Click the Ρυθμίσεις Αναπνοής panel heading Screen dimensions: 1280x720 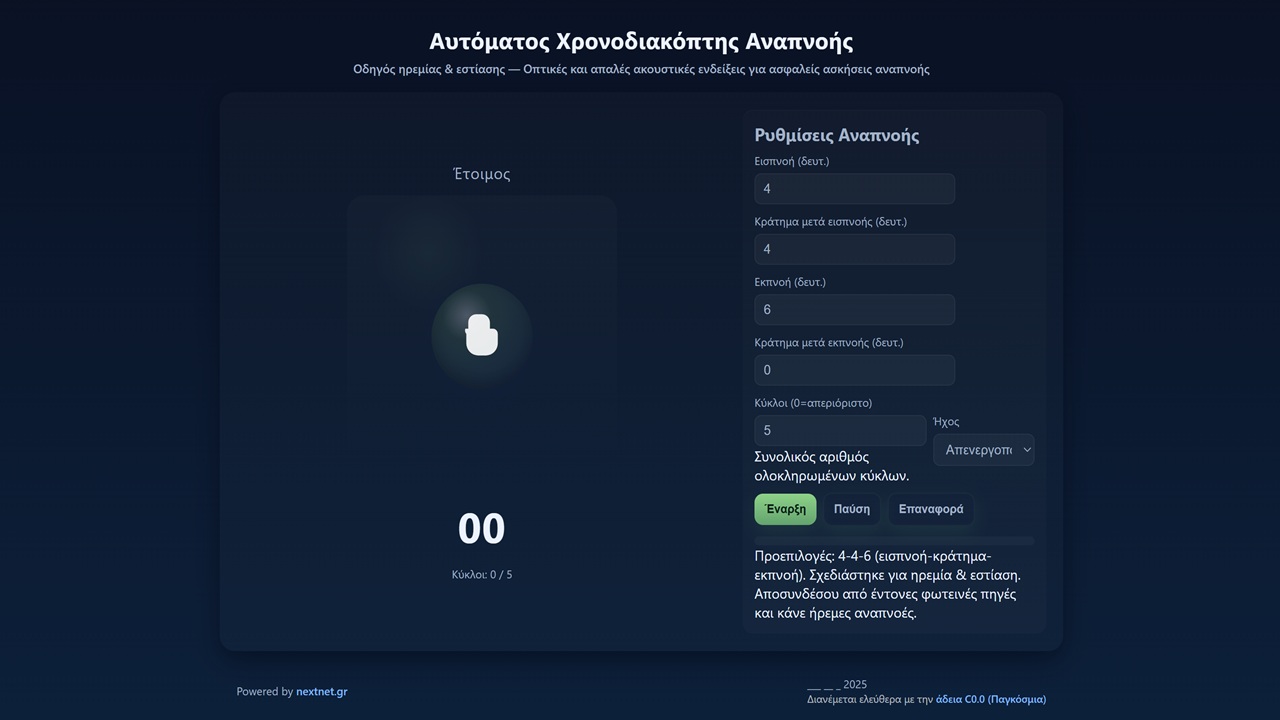(836, 134)
